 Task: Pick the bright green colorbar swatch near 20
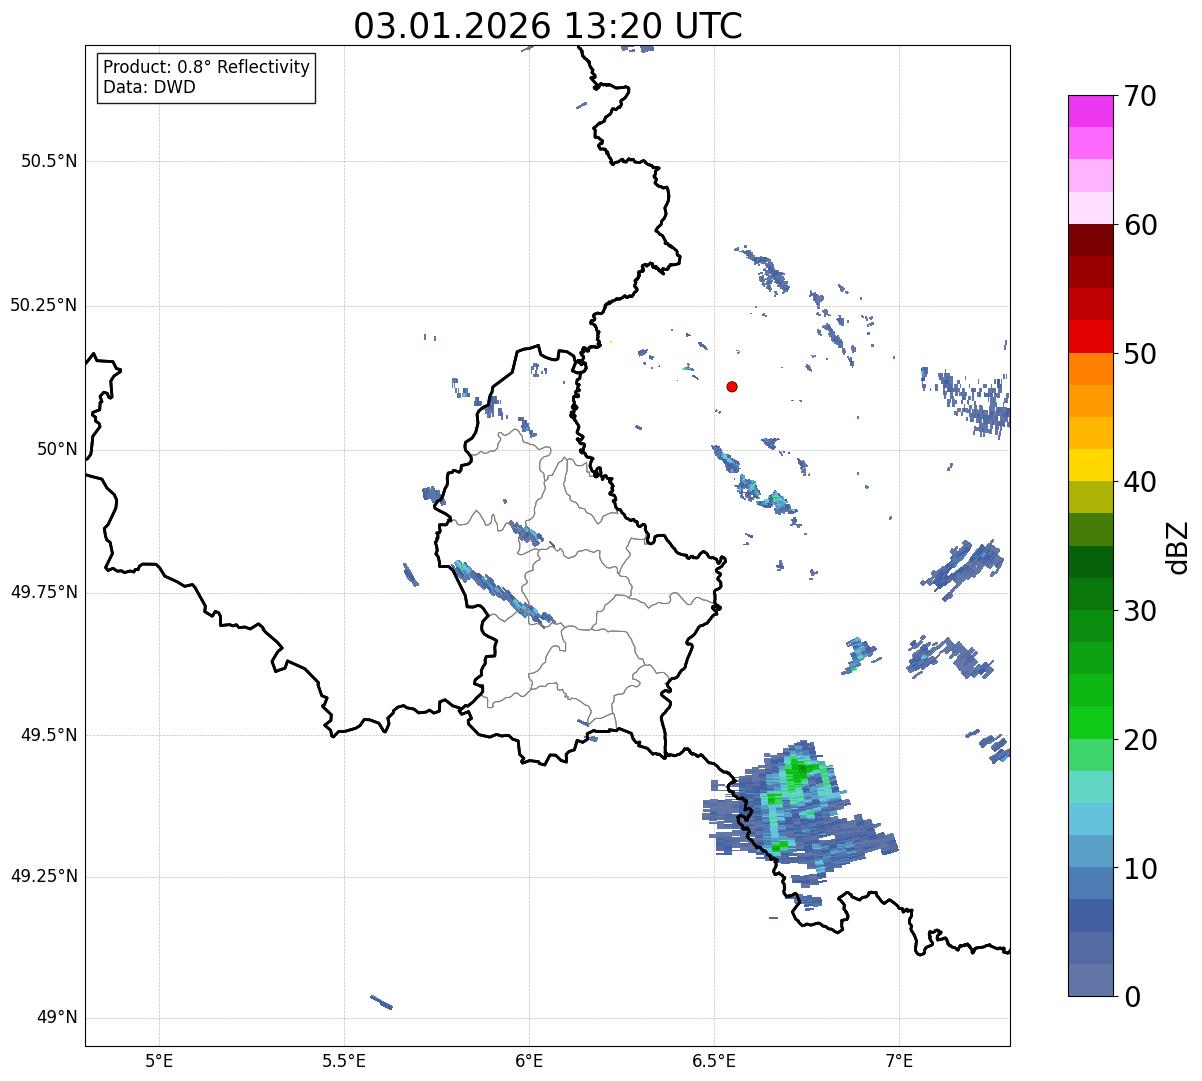1090,723
